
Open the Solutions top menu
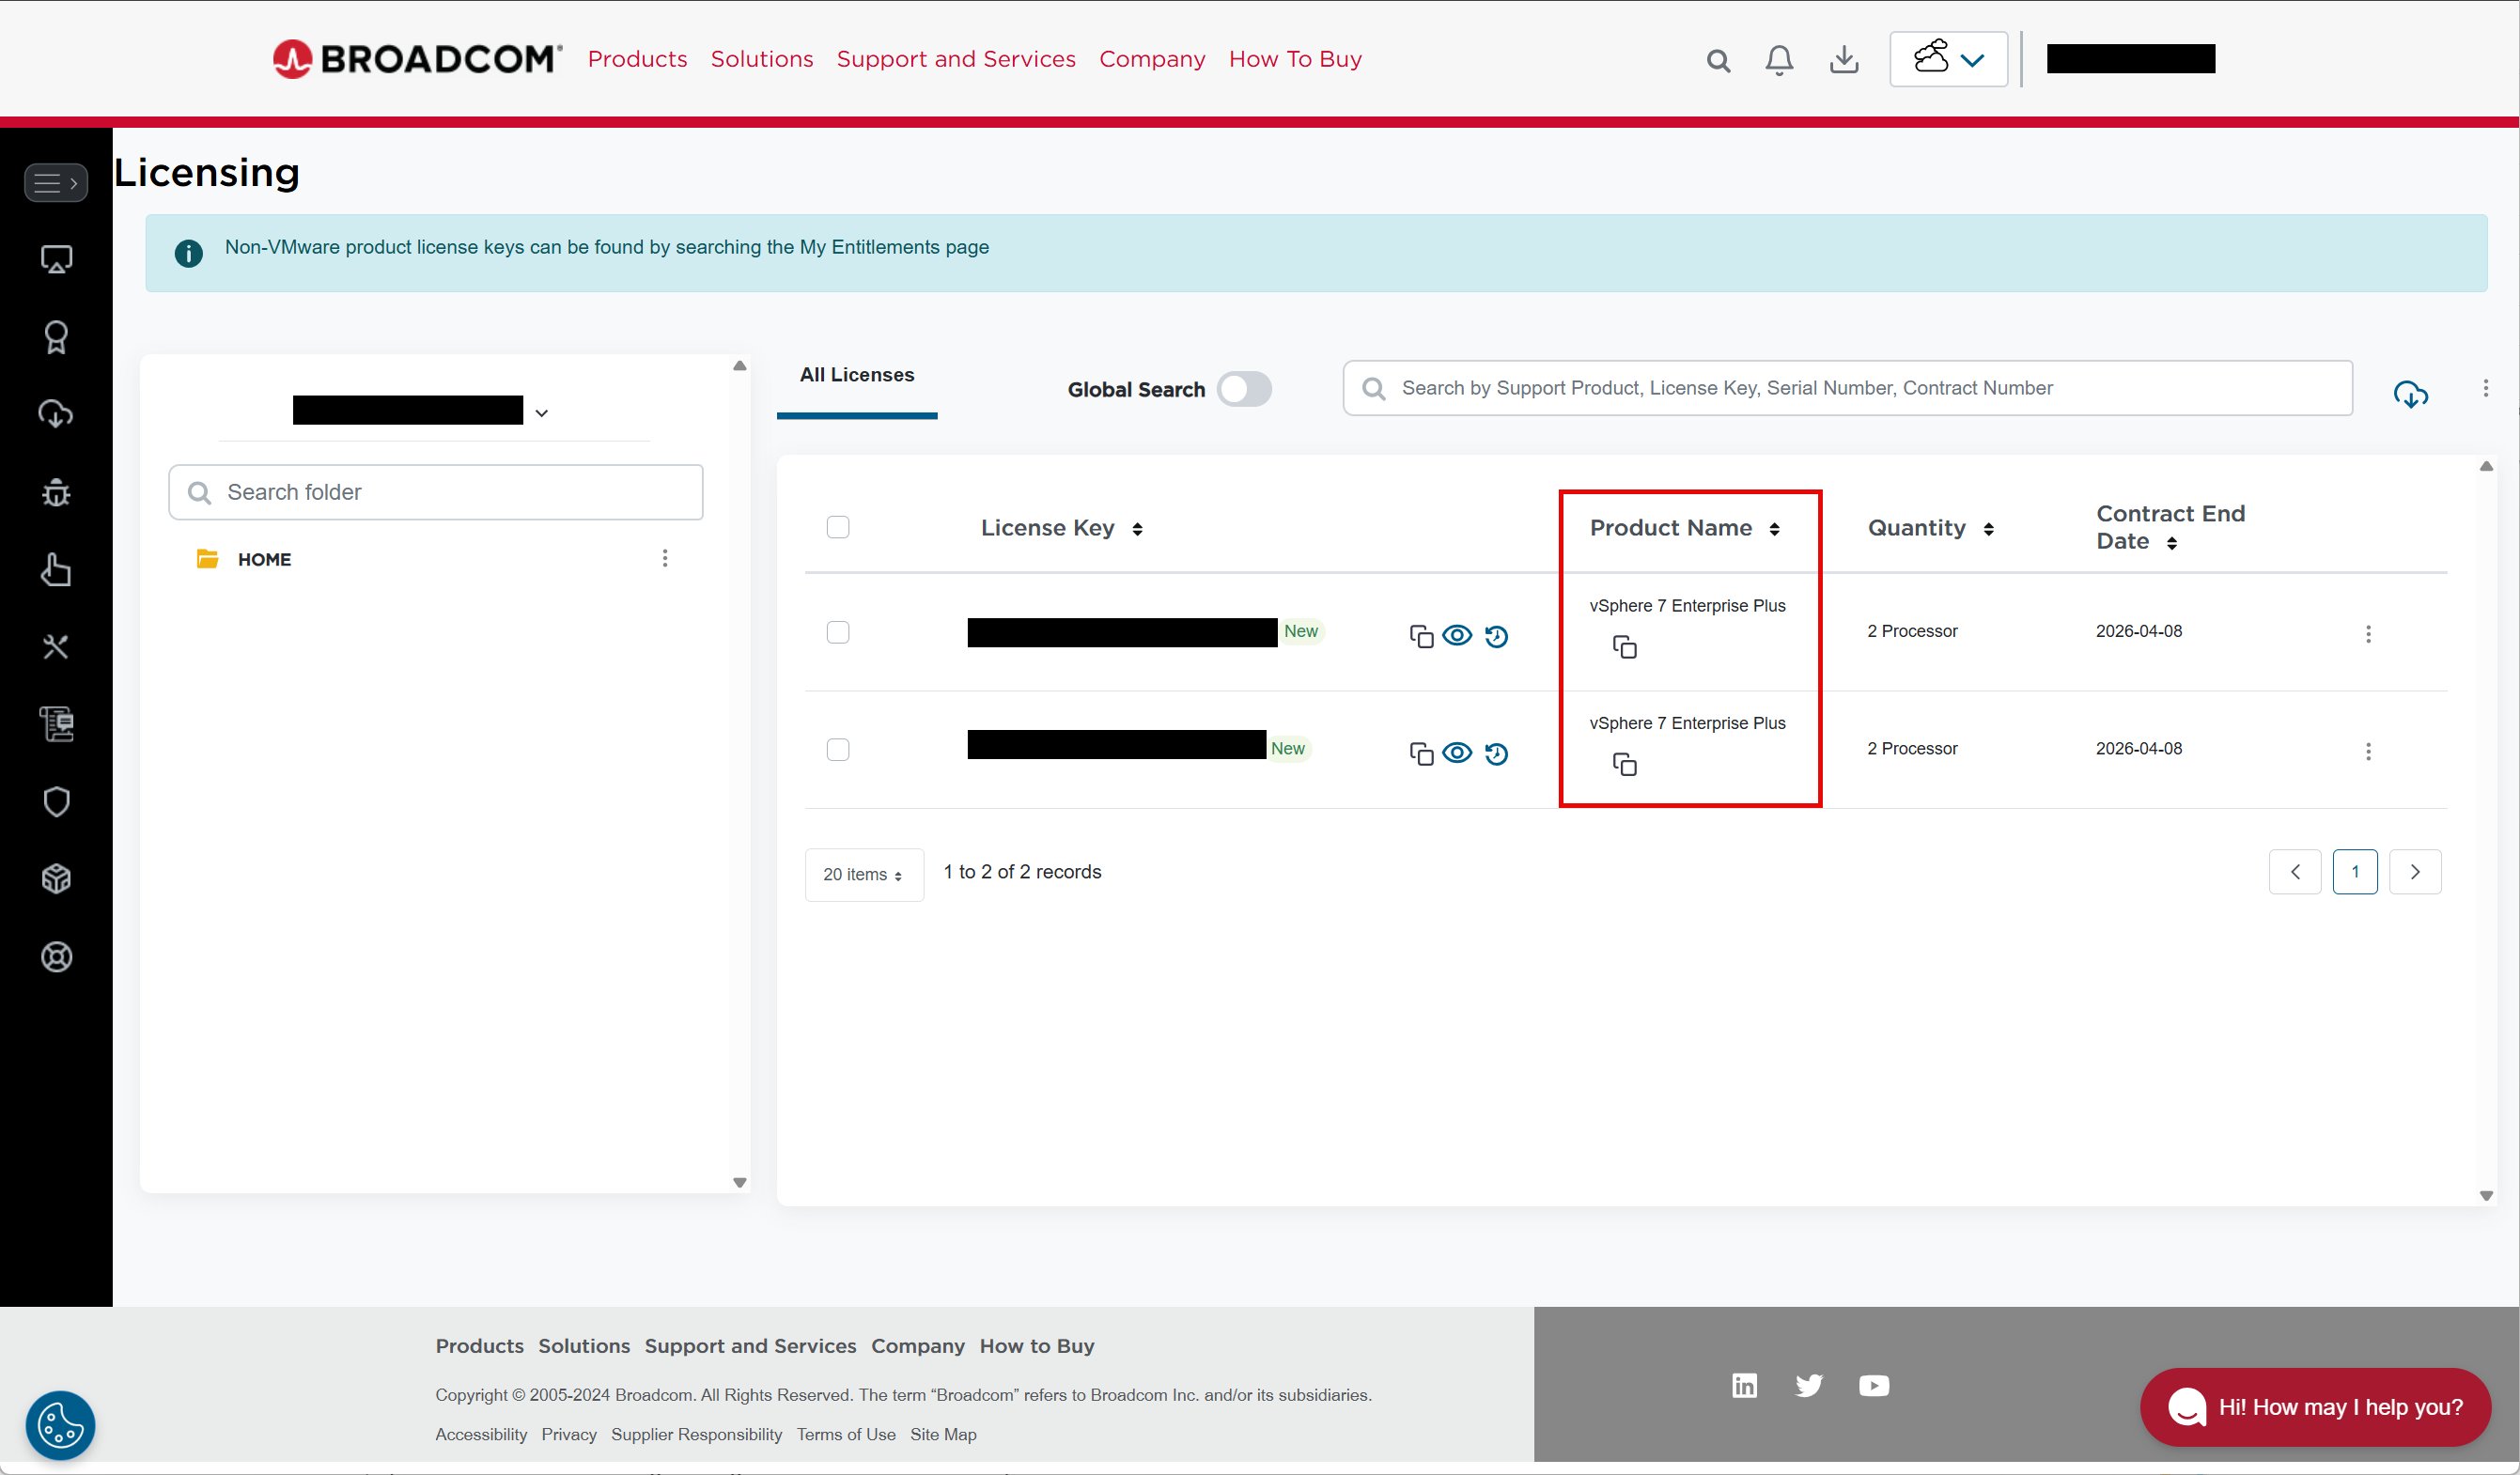tap(761, 59)
